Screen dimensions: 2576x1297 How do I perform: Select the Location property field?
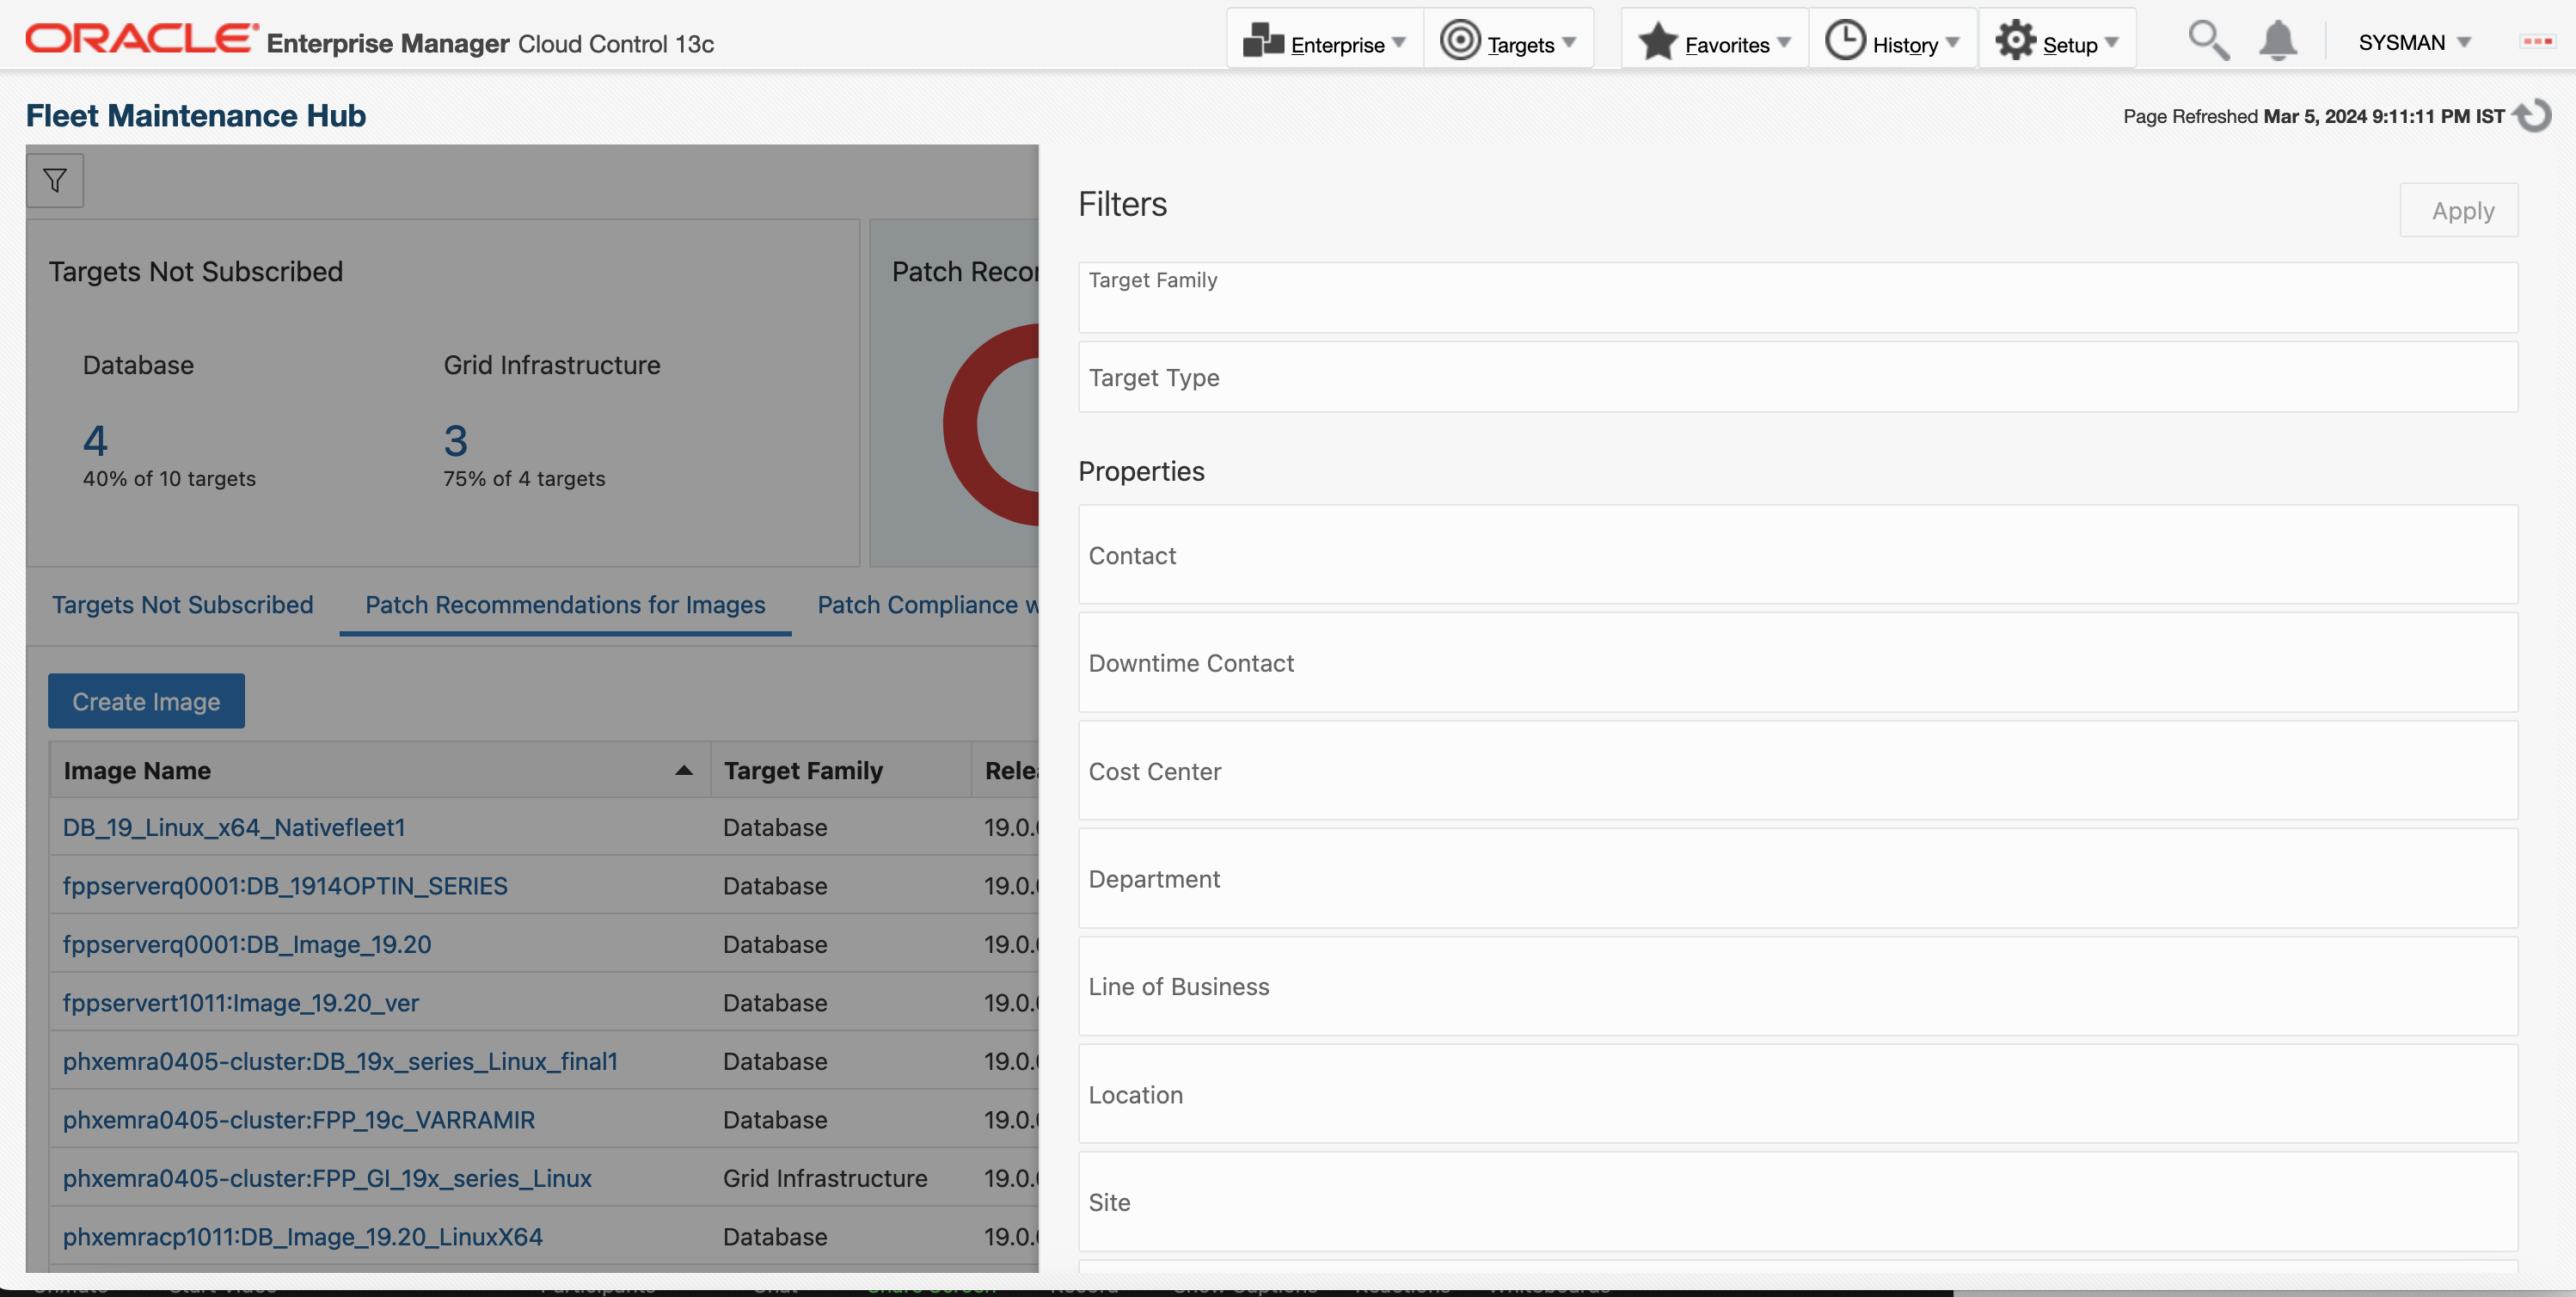pos(1797,1094)
